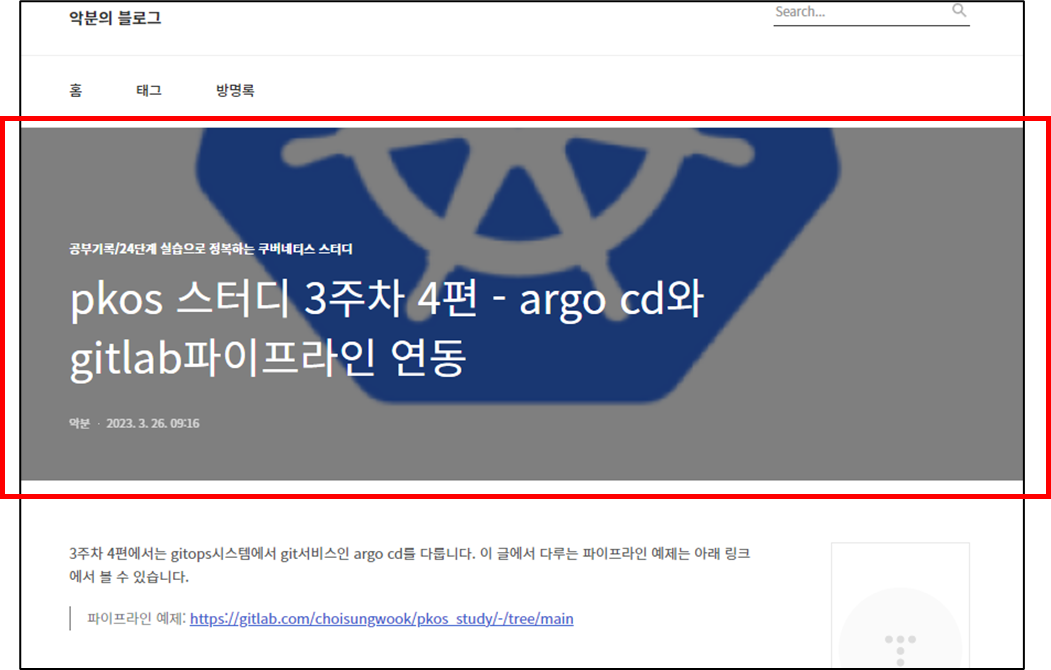Click the search magnifier icon
1051x670 pixels.
pyautogui.click(x=959, y=10)
